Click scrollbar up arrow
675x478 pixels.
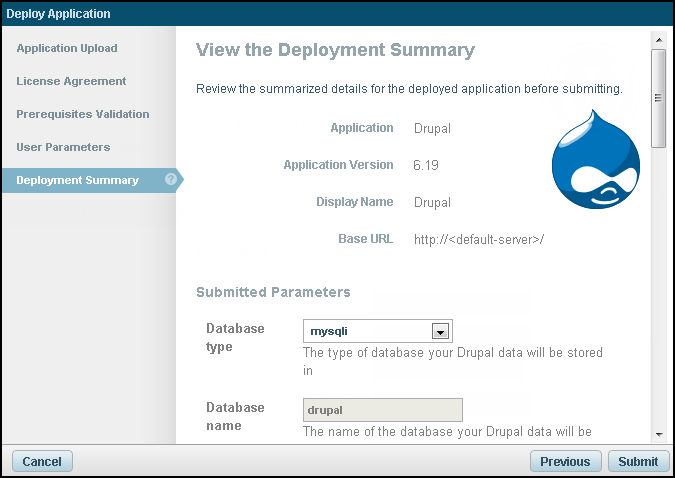[658, 38]
